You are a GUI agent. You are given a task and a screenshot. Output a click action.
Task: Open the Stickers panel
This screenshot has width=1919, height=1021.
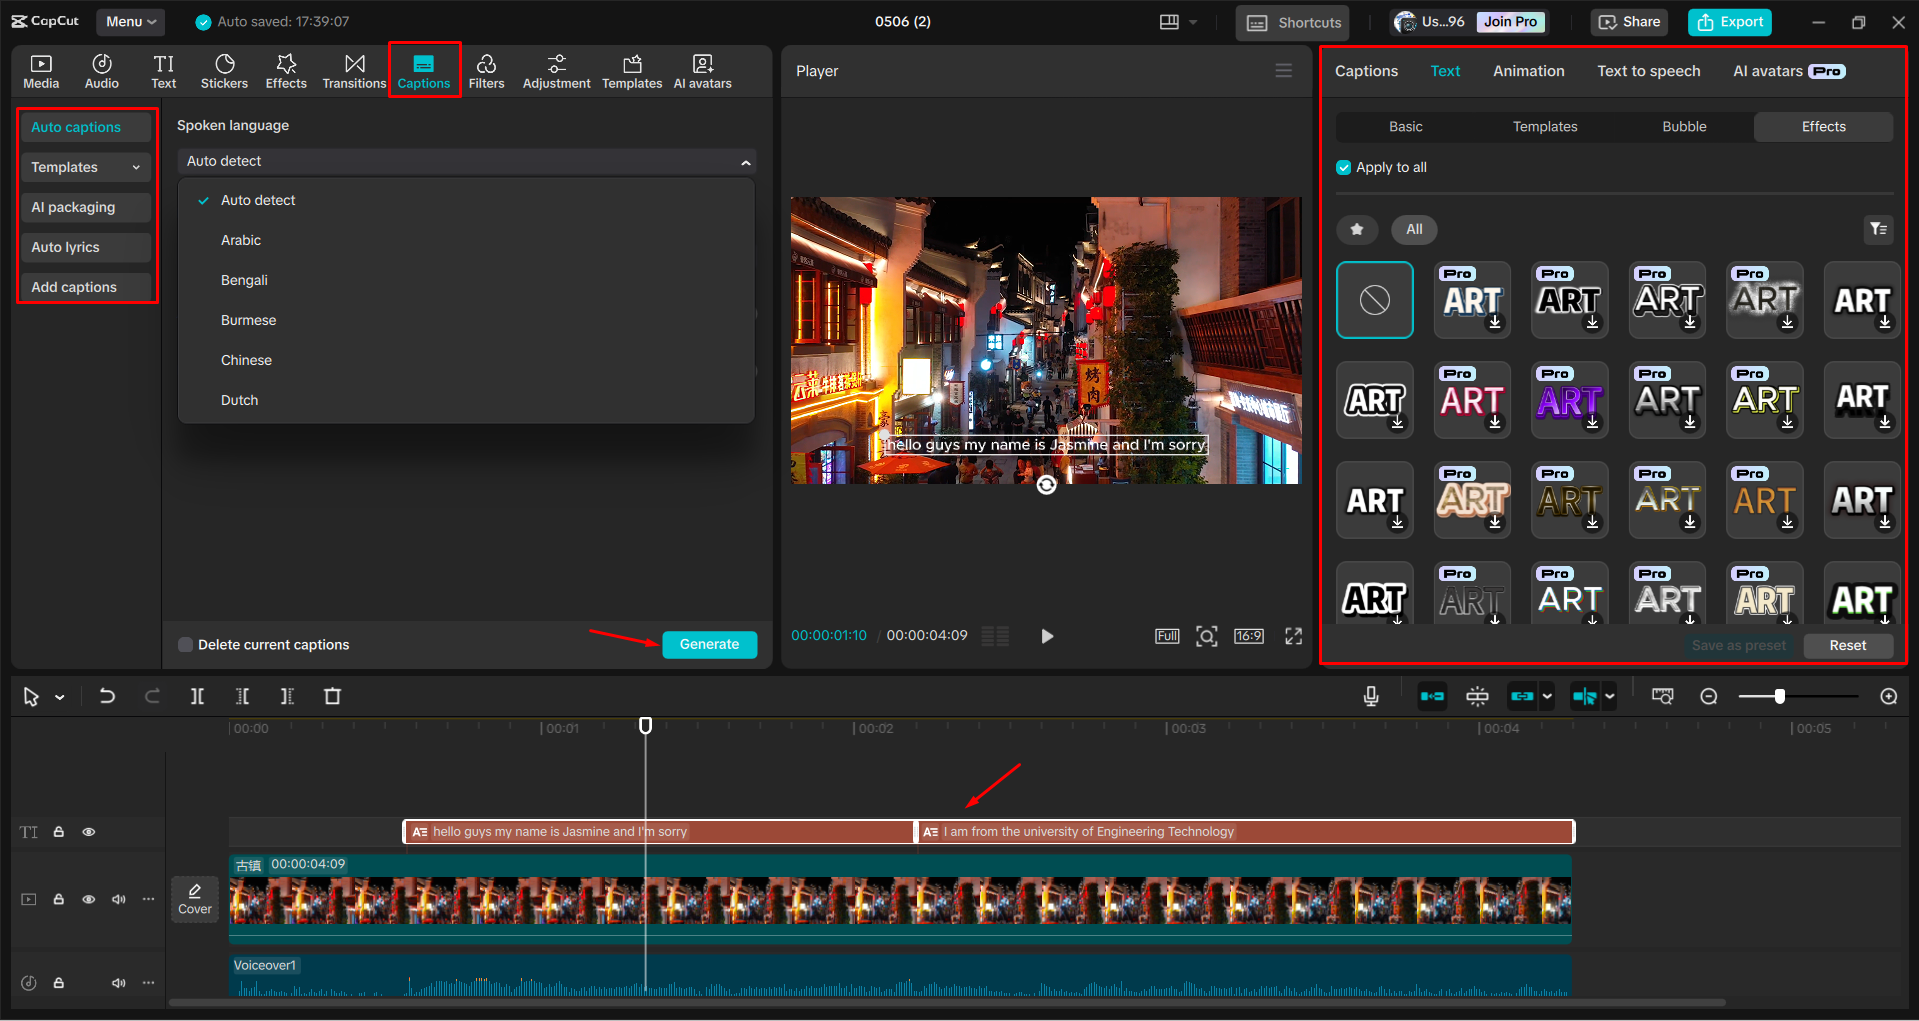pos(224,70)
